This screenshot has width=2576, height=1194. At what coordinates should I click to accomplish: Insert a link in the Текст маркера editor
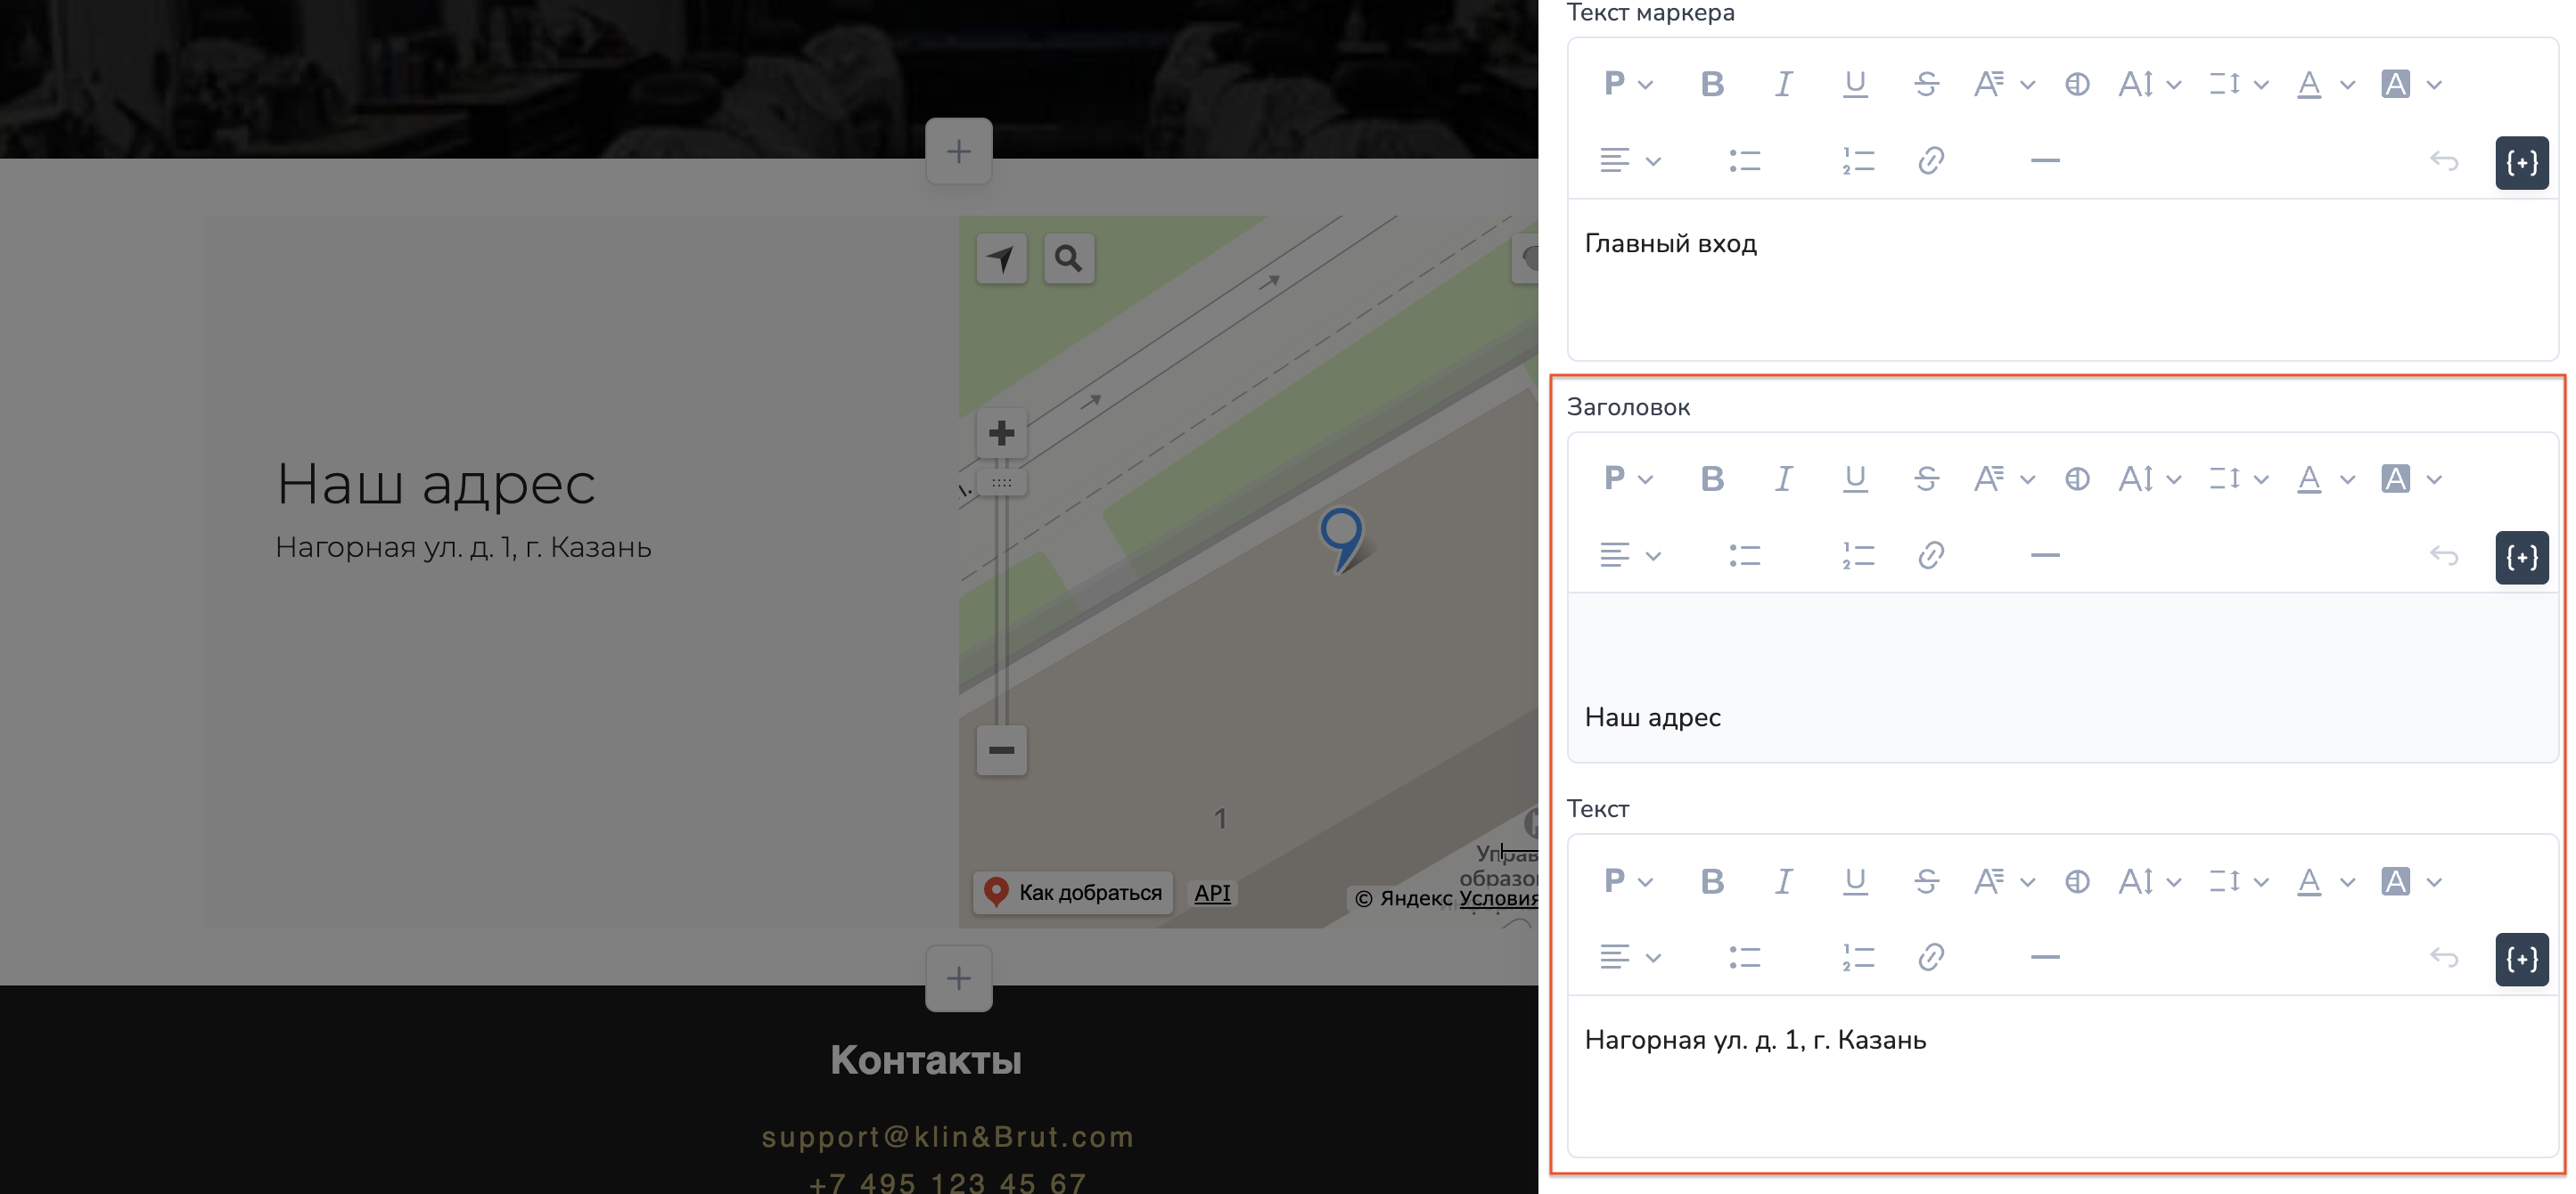click(1930, 161)
